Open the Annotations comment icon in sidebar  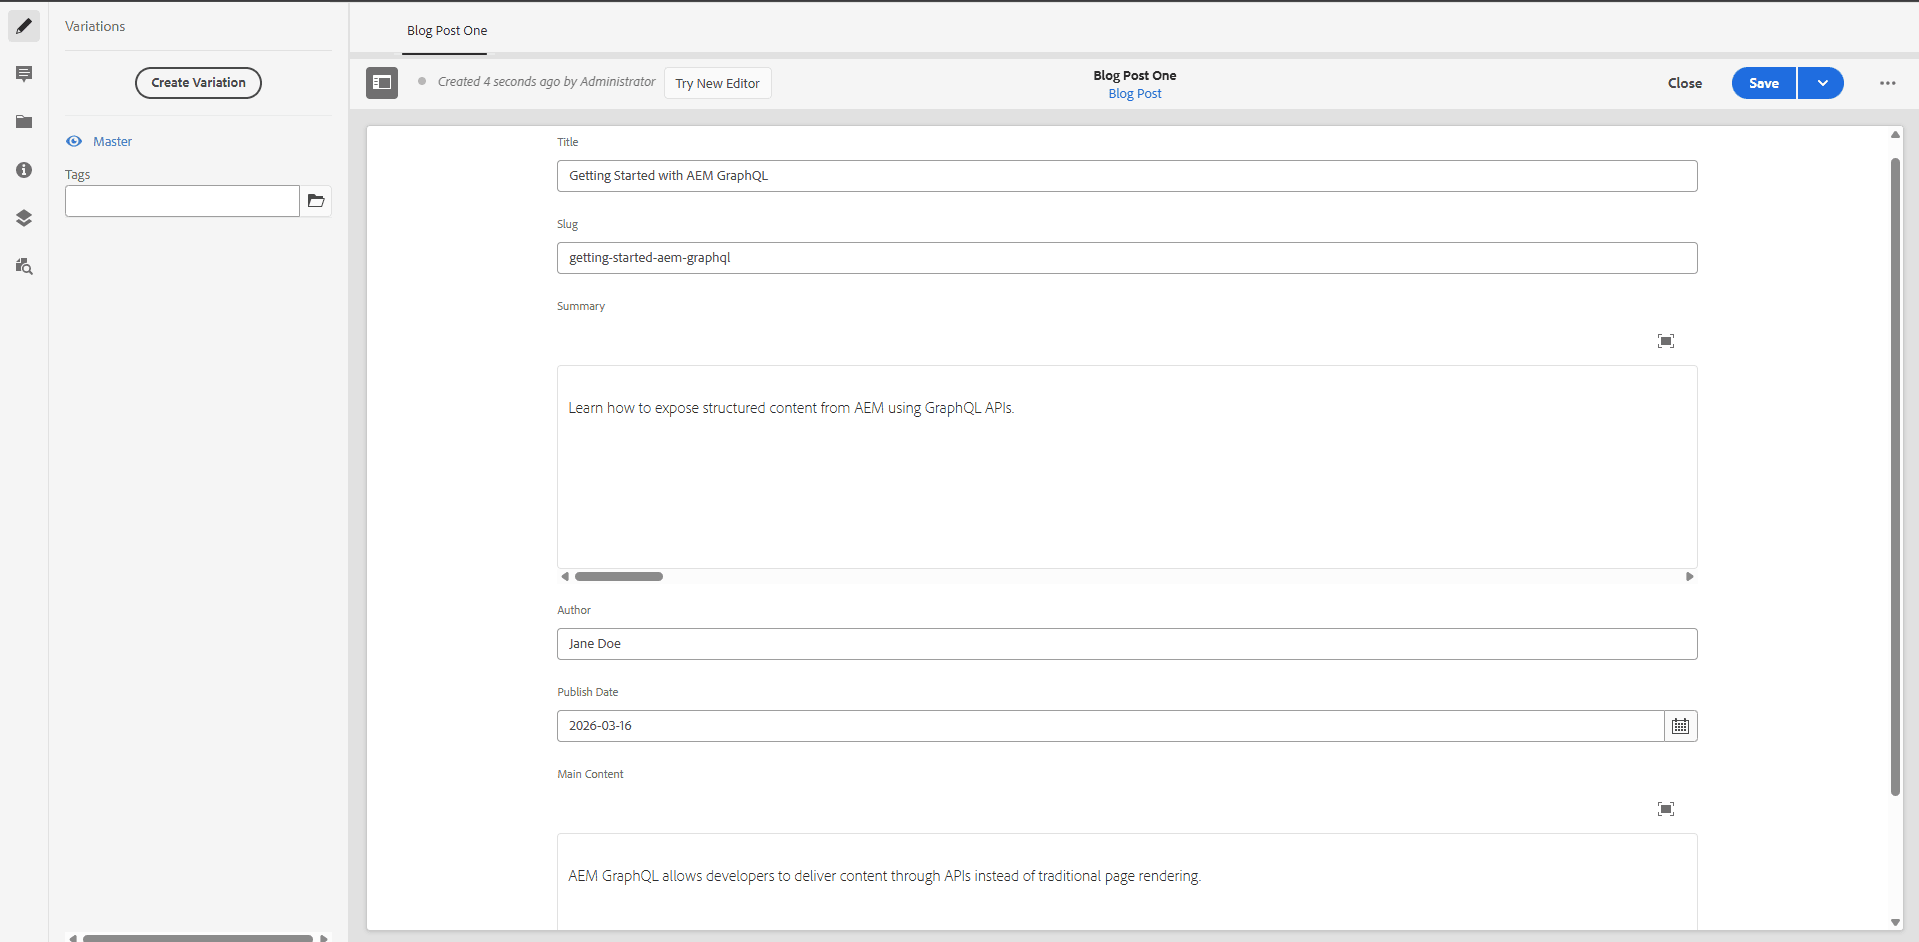tap(24, 74)
